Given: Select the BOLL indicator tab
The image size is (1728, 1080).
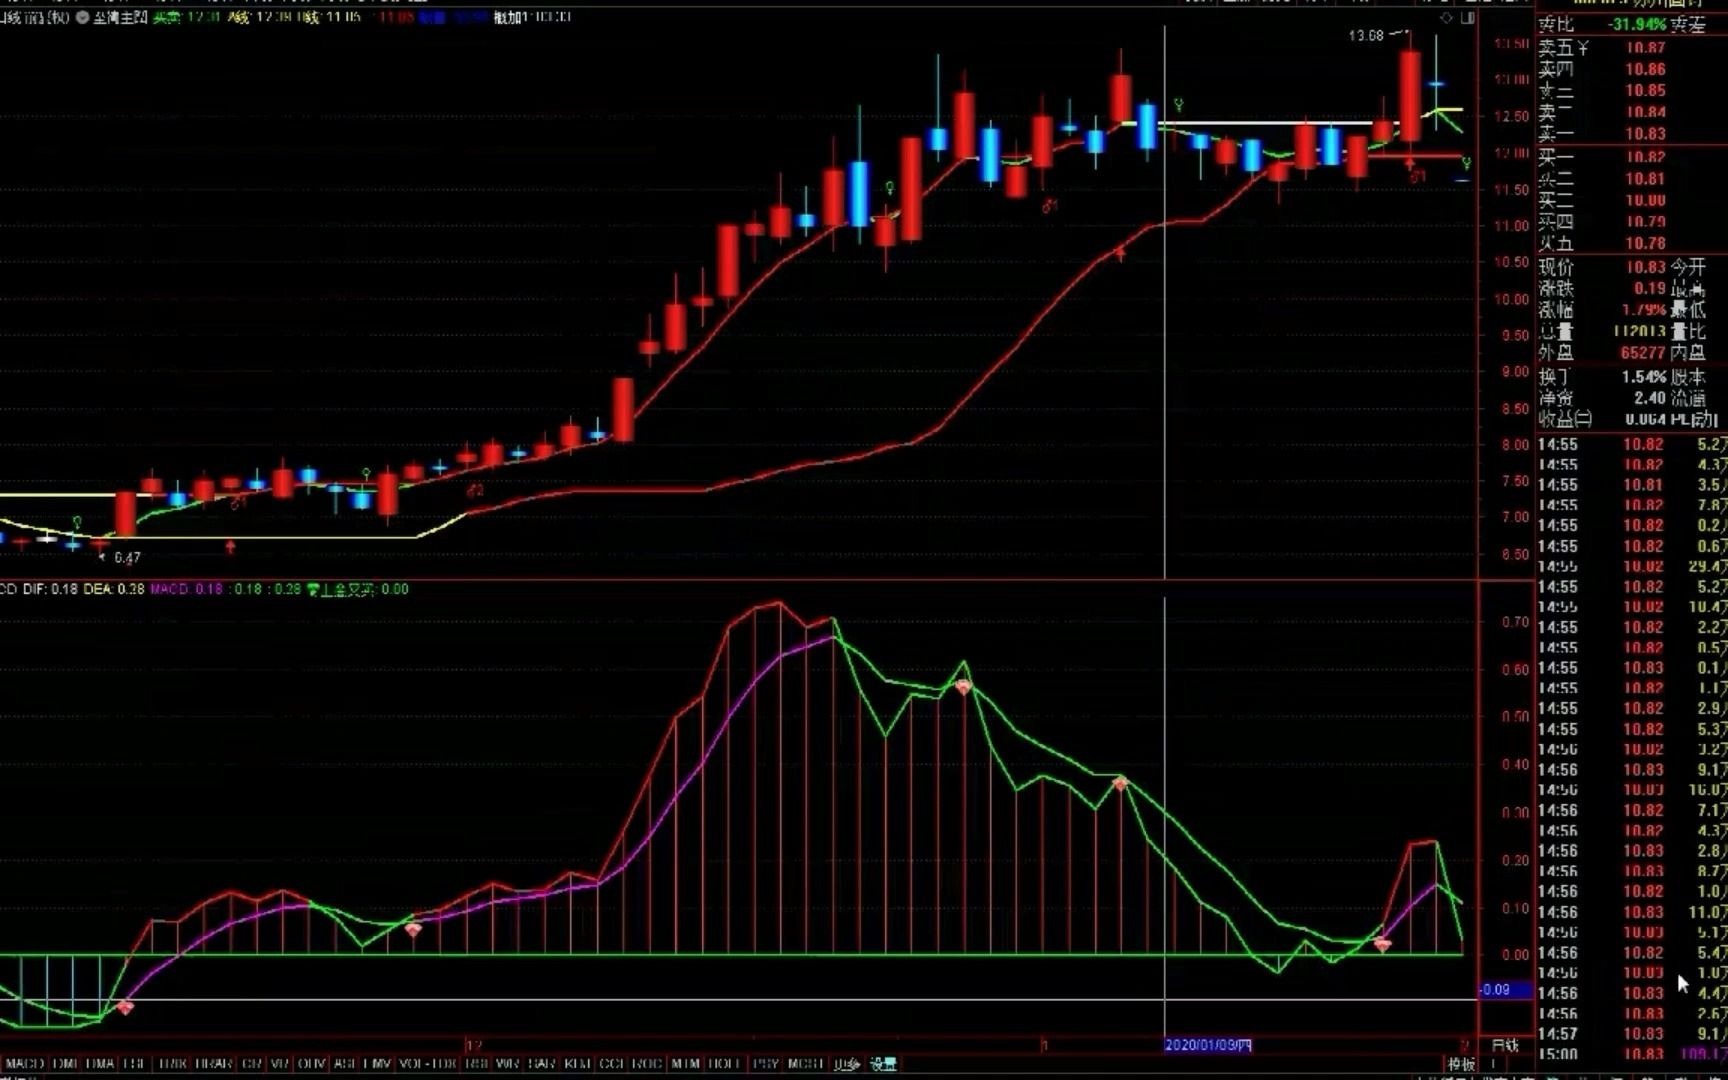Looking at the screenshot, I should 724,1064.
